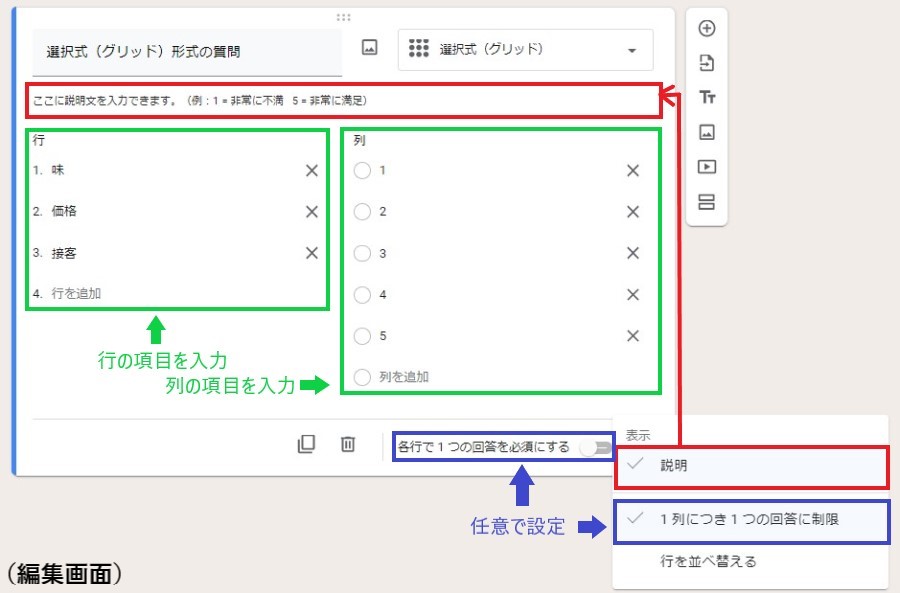The image size is (900, 593).
Task: Select 1 列につき 1 つの回答に制限 option
Action: click(749, 519)
